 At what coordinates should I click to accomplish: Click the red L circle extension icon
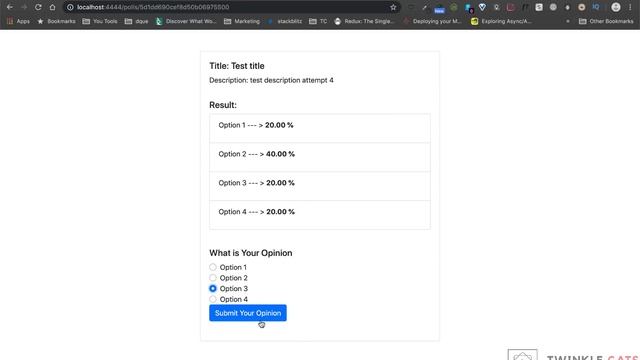click(511, 7)
